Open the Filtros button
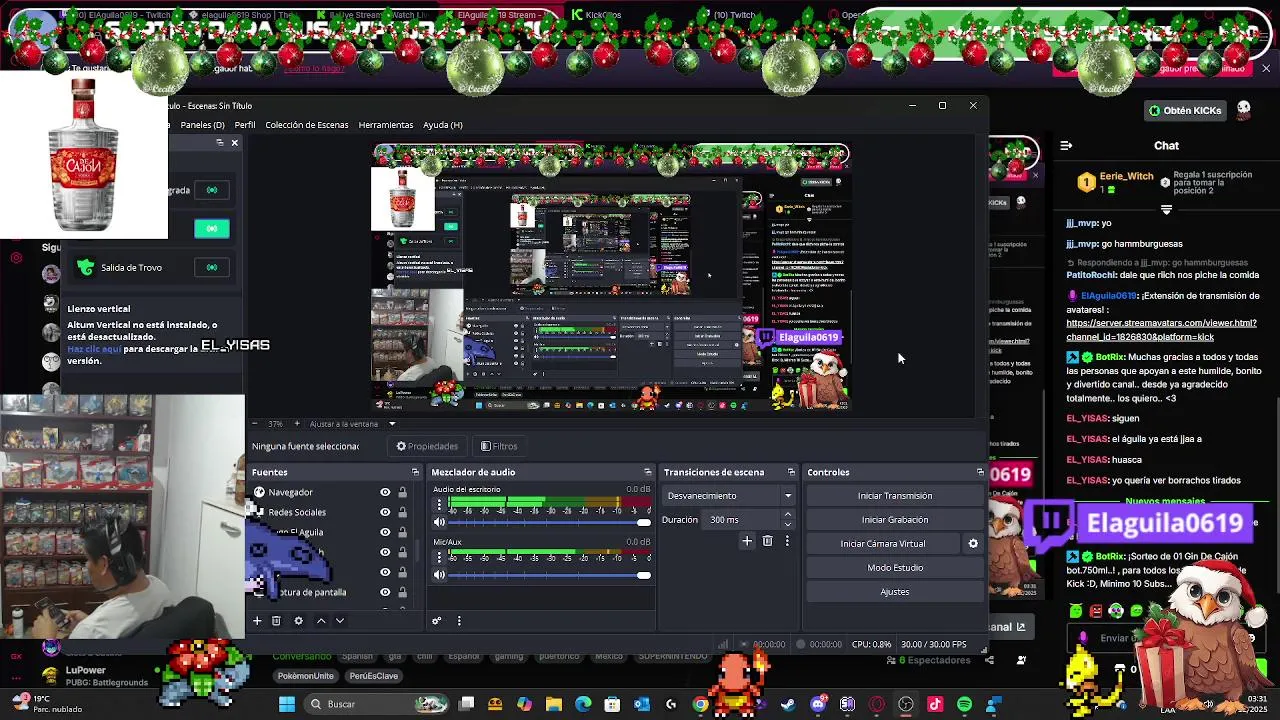The image size is (1280, 720). click(x=499, y=446)
